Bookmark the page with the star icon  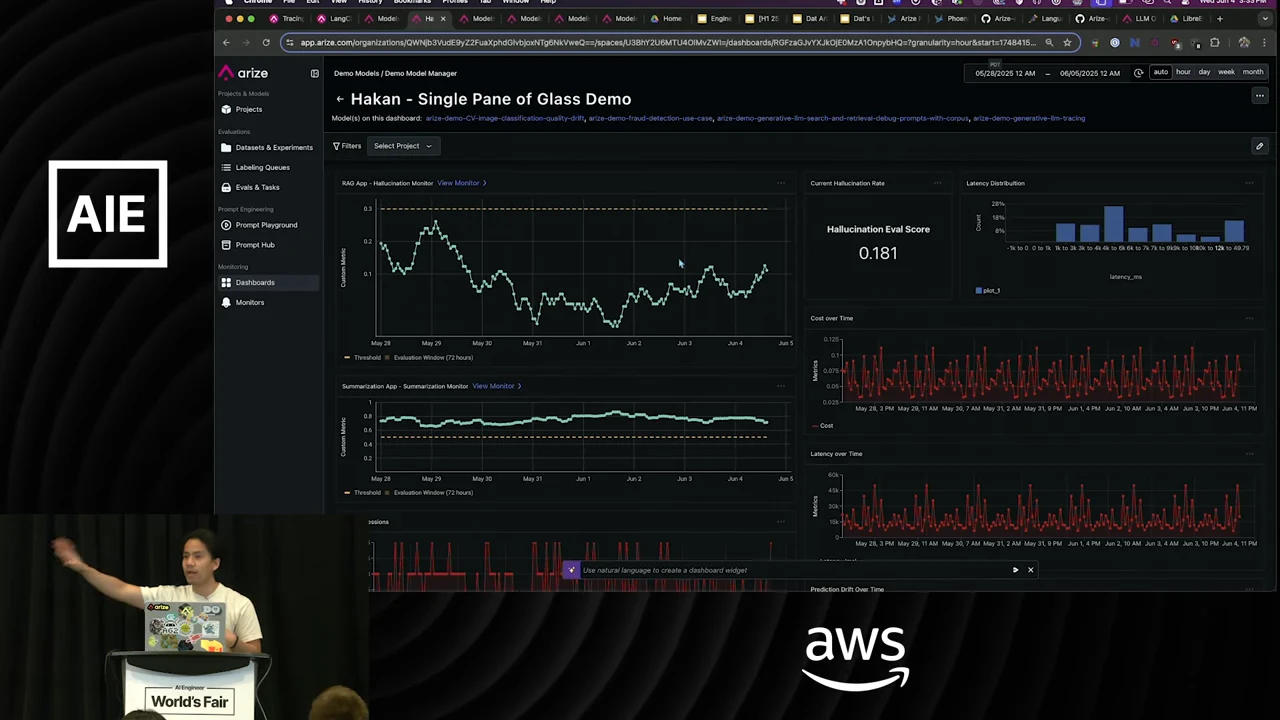[x=1067, y=42]
